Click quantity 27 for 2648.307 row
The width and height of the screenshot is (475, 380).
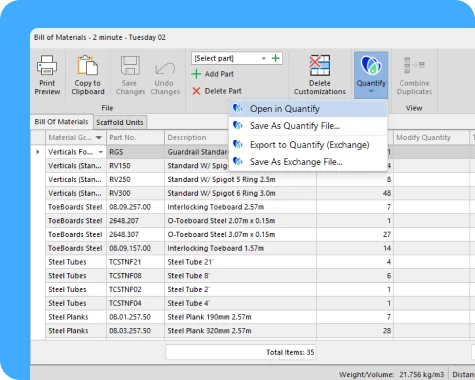(355, 234)
